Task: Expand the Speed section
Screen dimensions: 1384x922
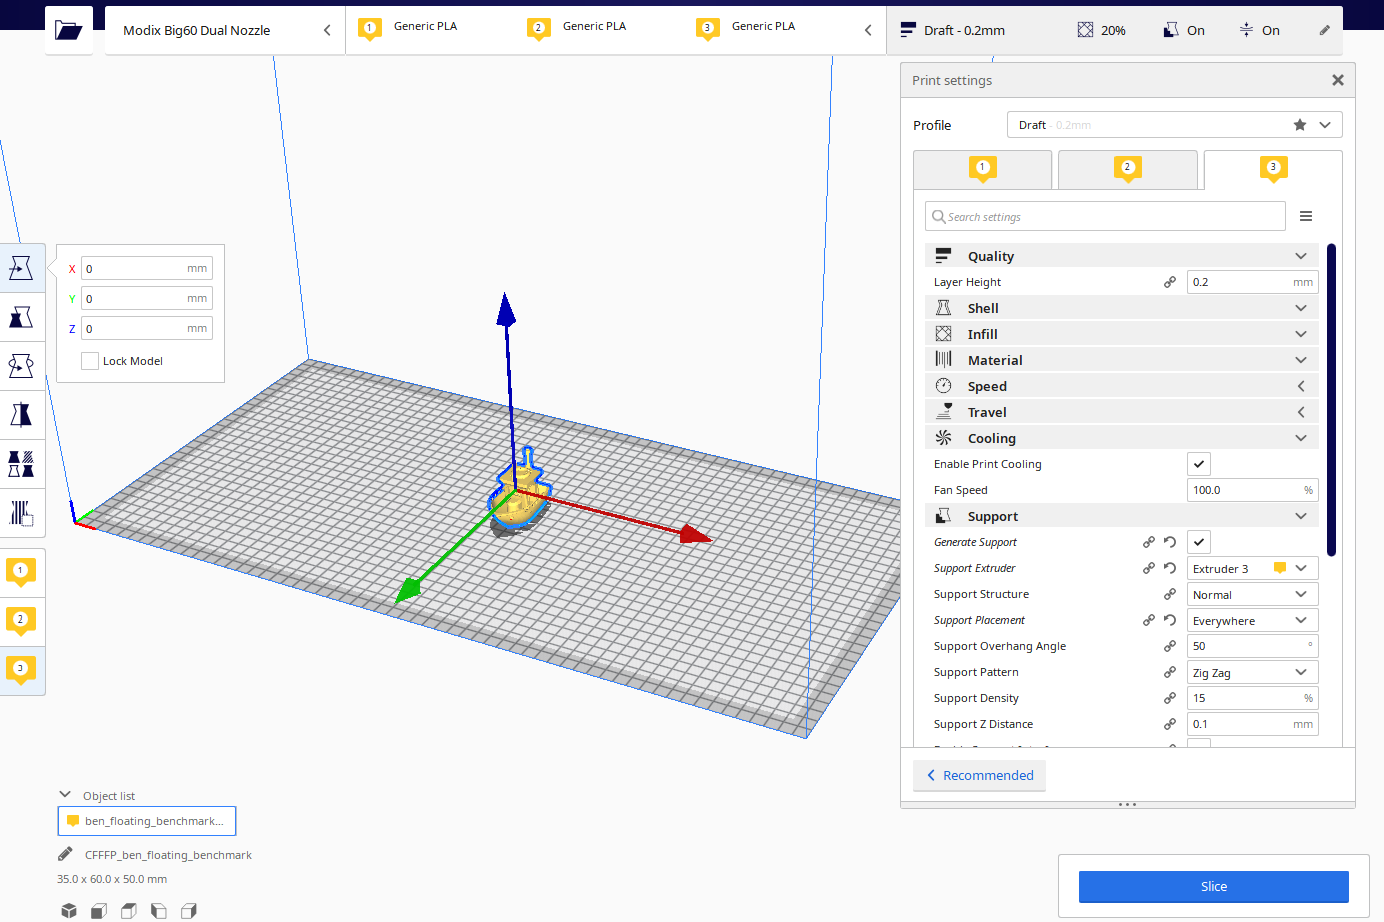Action: pyautogui.click(x=1122, y=386)
